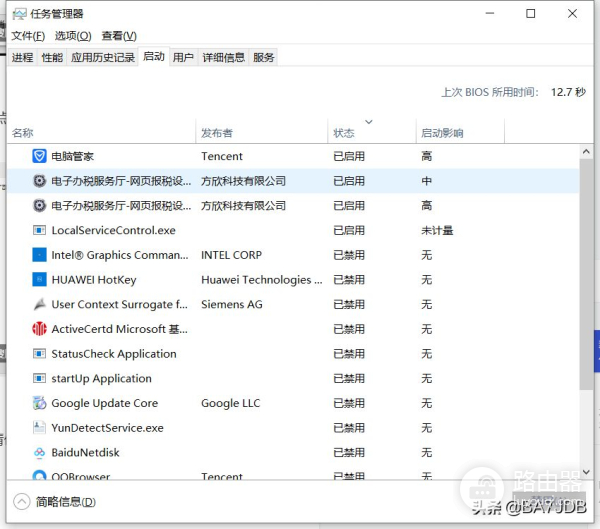600x529 pixels.
Task: Sort by the 启动影响 column header
Action: click(x=460, y=132)
